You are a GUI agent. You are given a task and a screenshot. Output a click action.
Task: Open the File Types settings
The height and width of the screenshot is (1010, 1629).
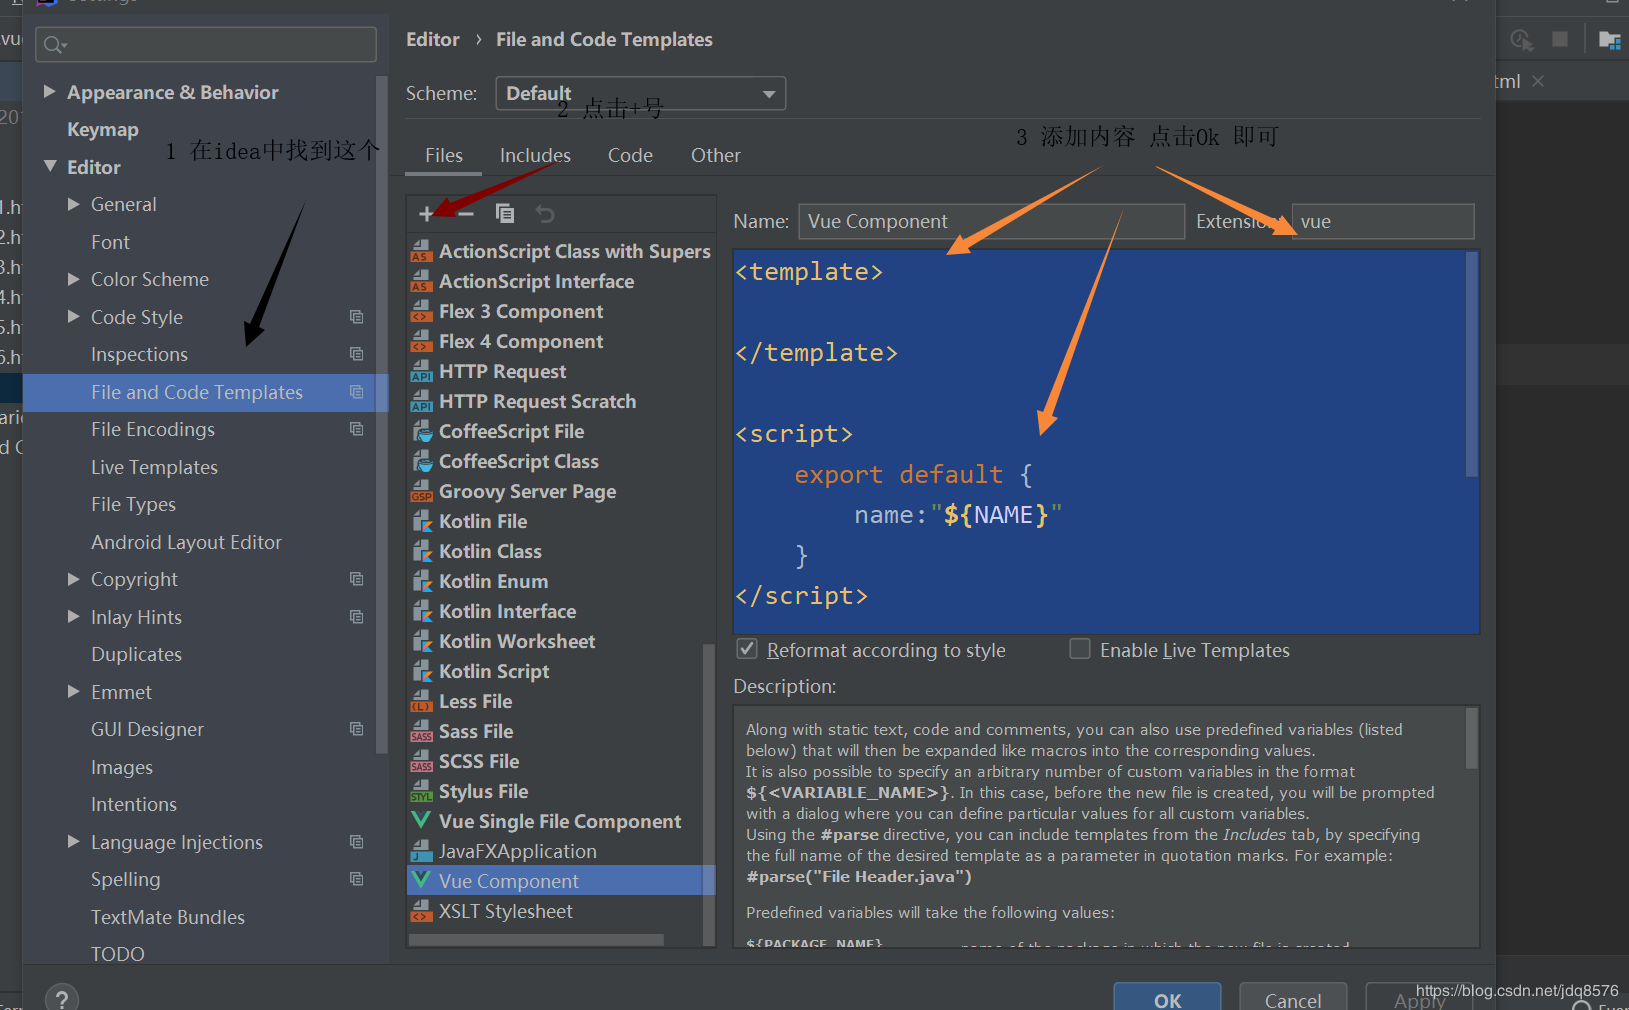pyautogui.click(x=133, y=504)
